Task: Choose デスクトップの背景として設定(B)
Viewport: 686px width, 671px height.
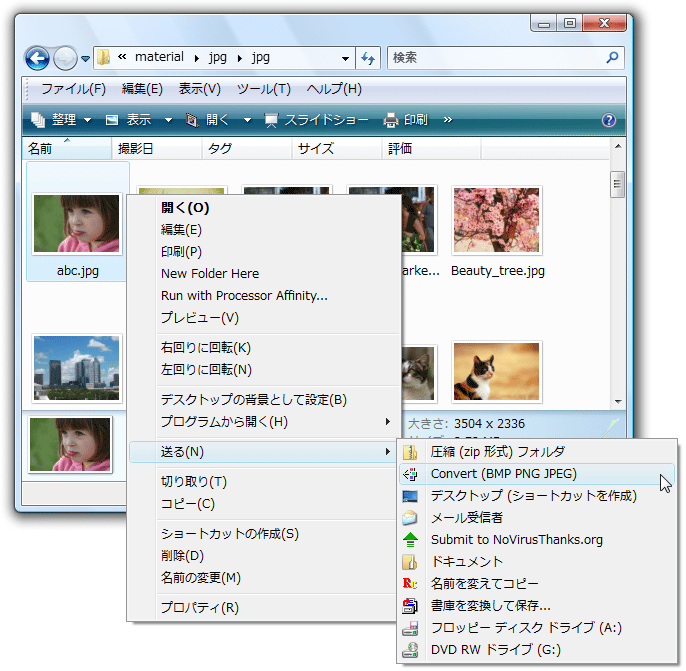Action: pos(264,399)
